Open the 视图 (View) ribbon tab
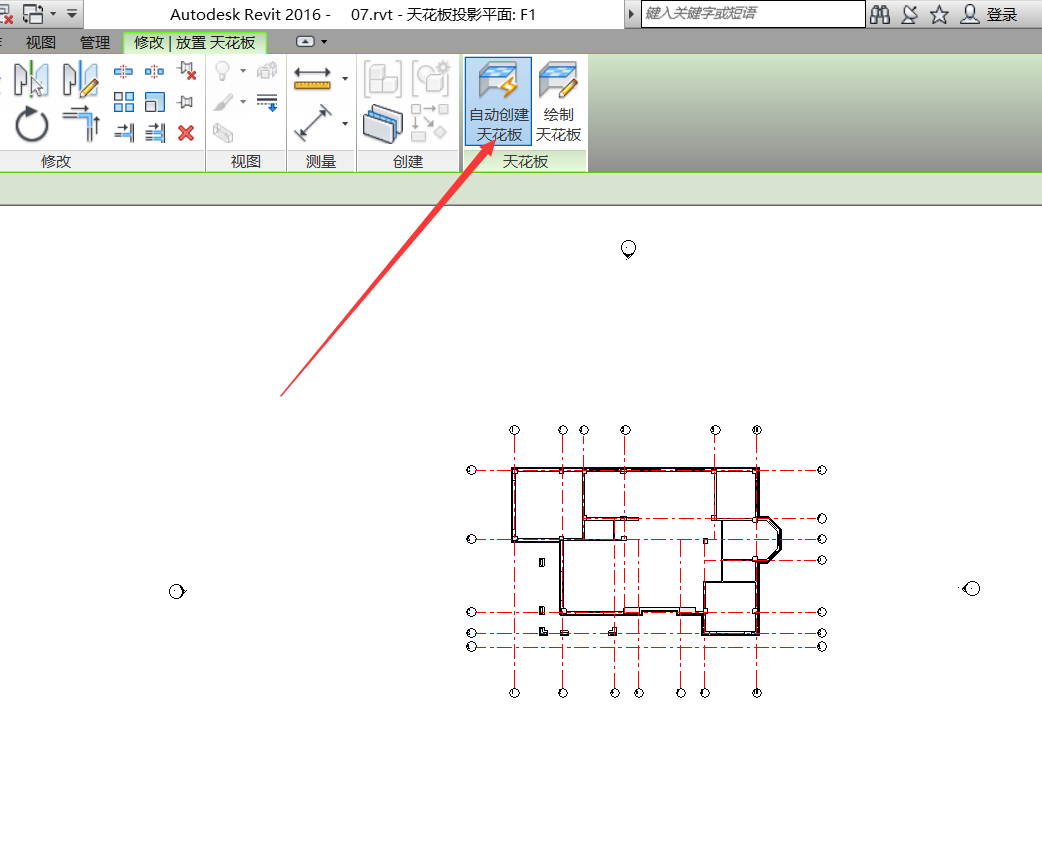 [41, 43]
